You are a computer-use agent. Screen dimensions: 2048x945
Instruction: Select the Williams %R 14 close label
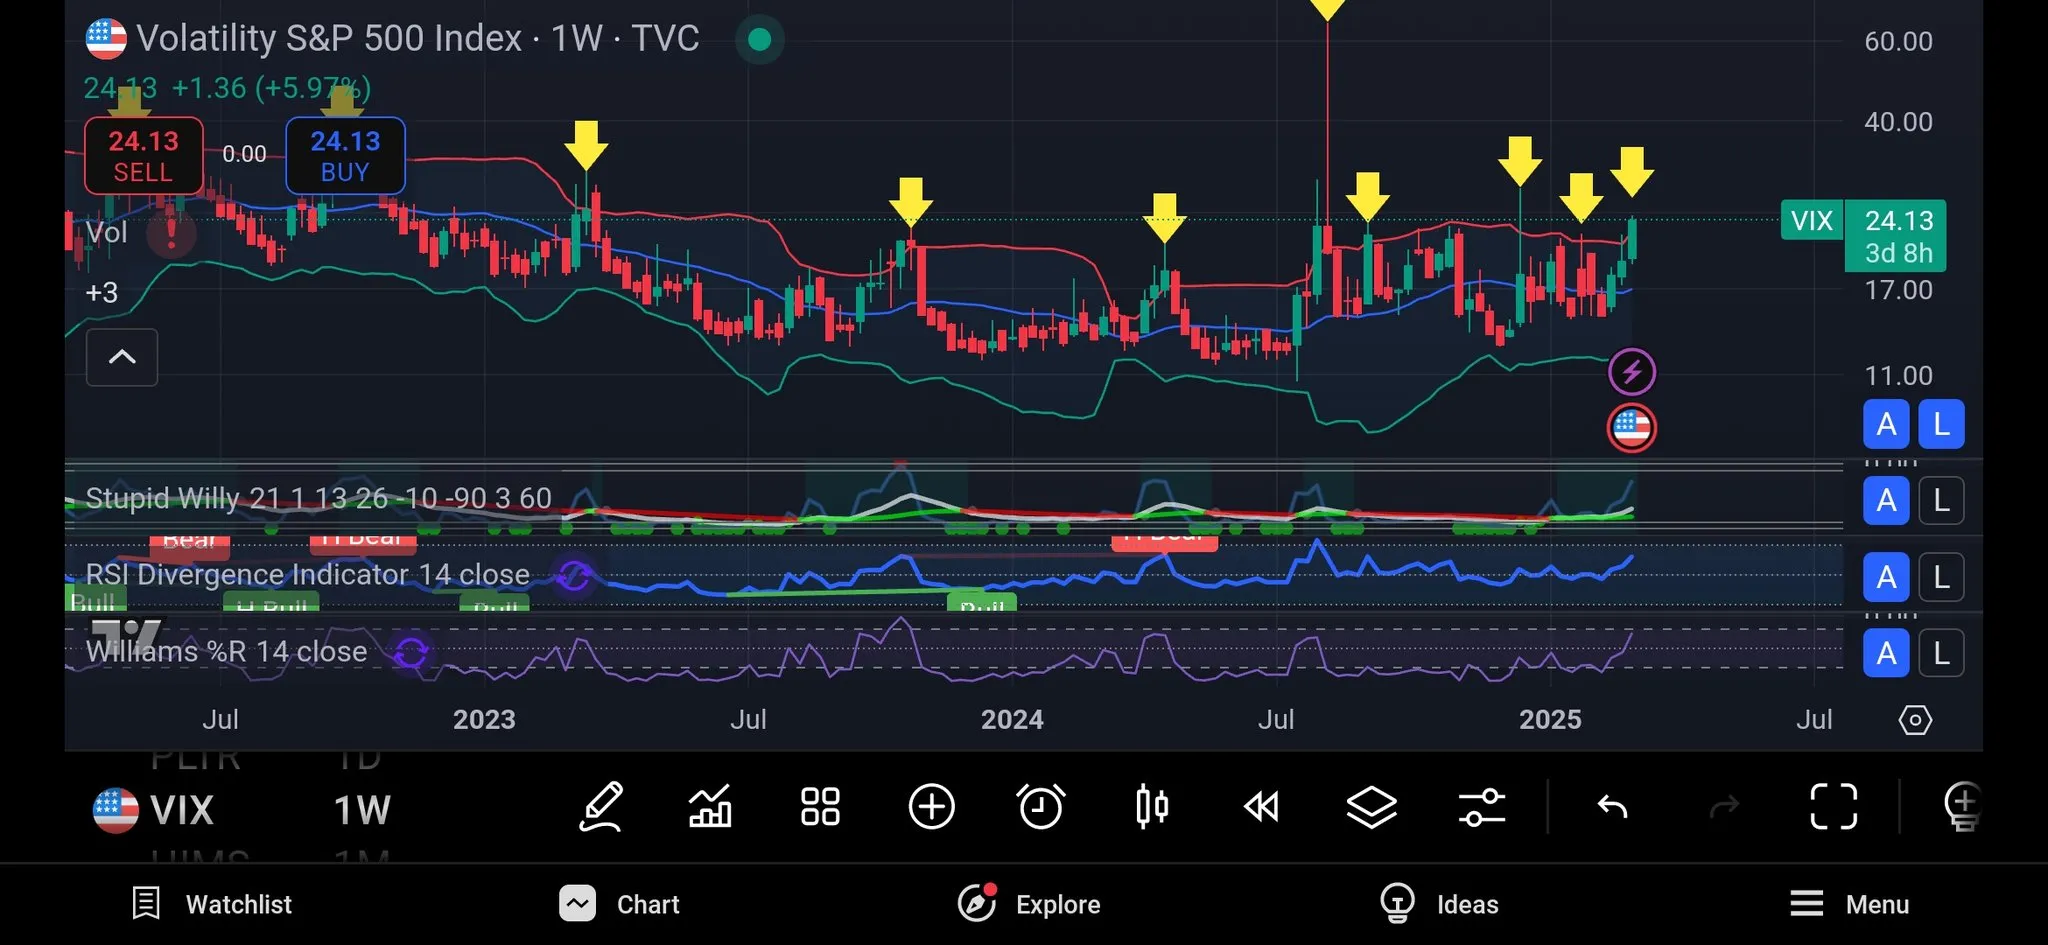point(226,651)
